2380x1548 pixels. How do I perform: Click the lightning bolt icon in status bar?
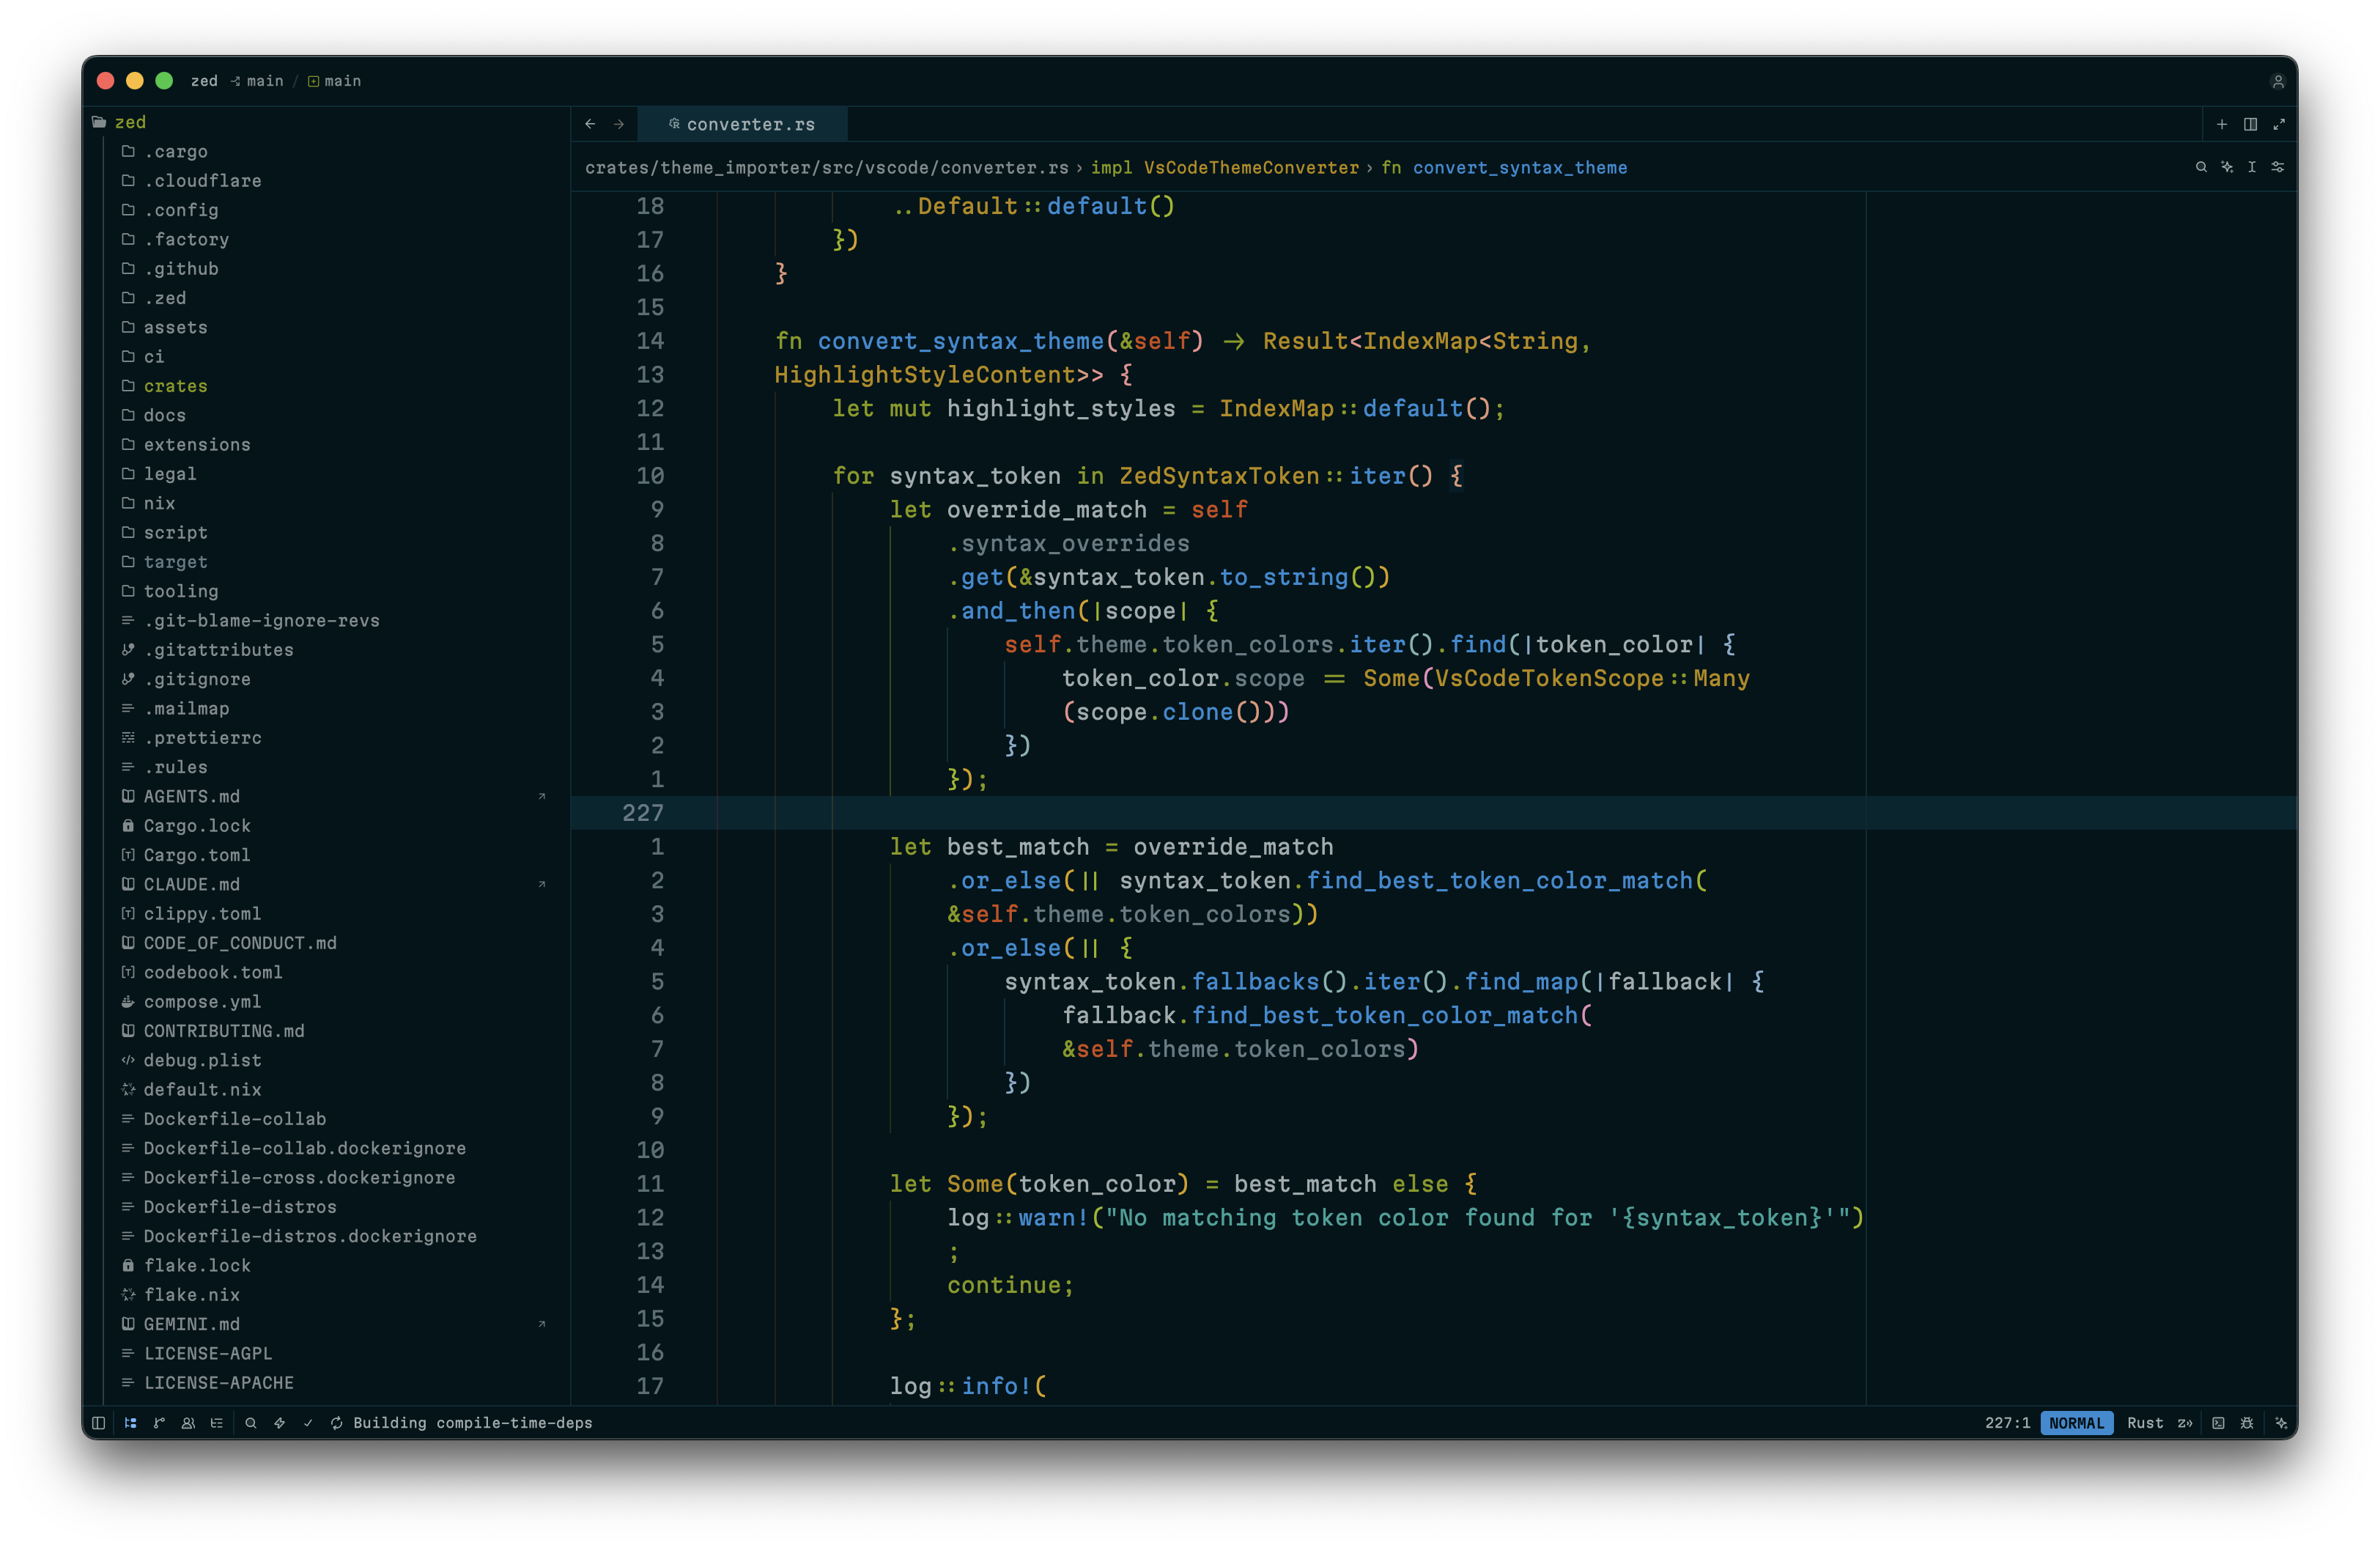coord(280,1422)
